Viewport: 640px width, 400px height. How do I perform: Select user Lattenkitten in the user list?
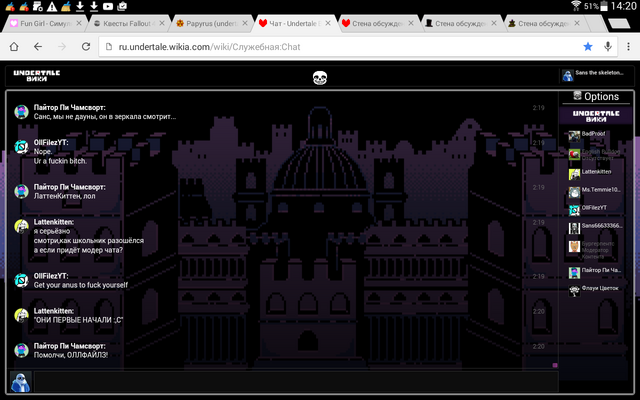[596, 174]
